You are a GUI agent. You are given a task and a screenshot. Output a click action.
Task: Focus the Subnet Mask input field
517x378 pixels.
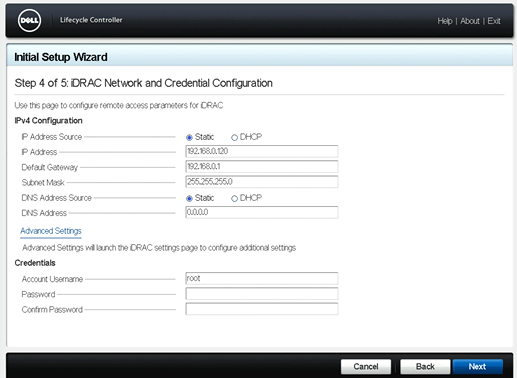[x=262, y=182]
